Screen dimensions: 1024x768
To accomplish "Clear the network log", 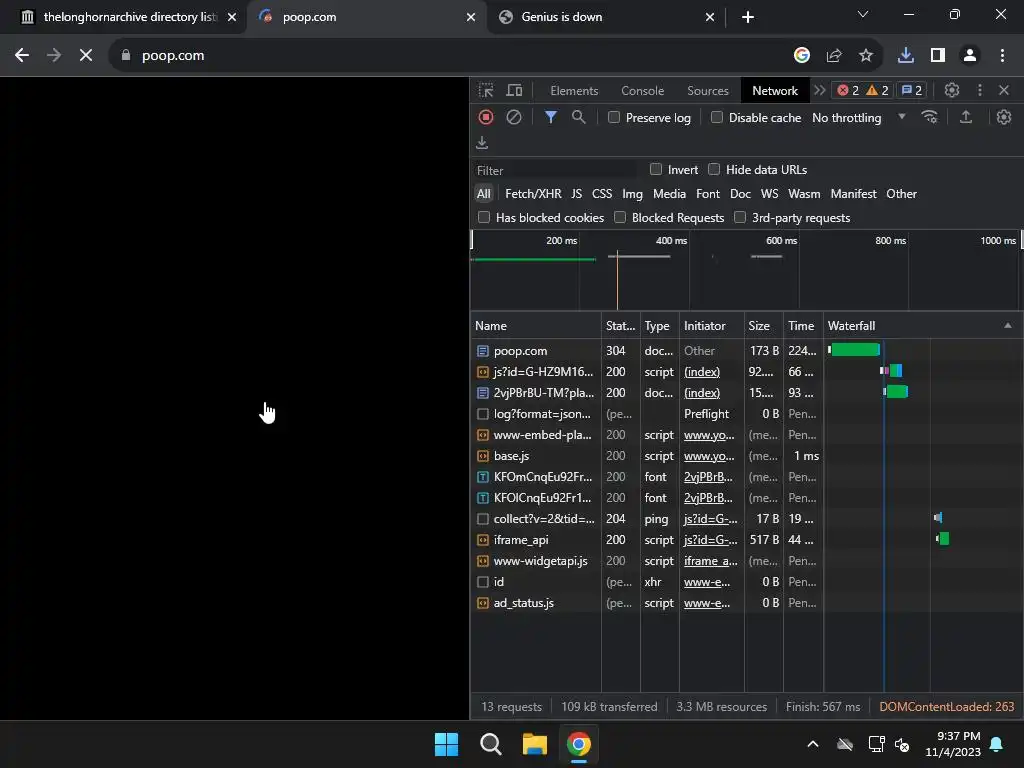I will click(x=514, y=117).
